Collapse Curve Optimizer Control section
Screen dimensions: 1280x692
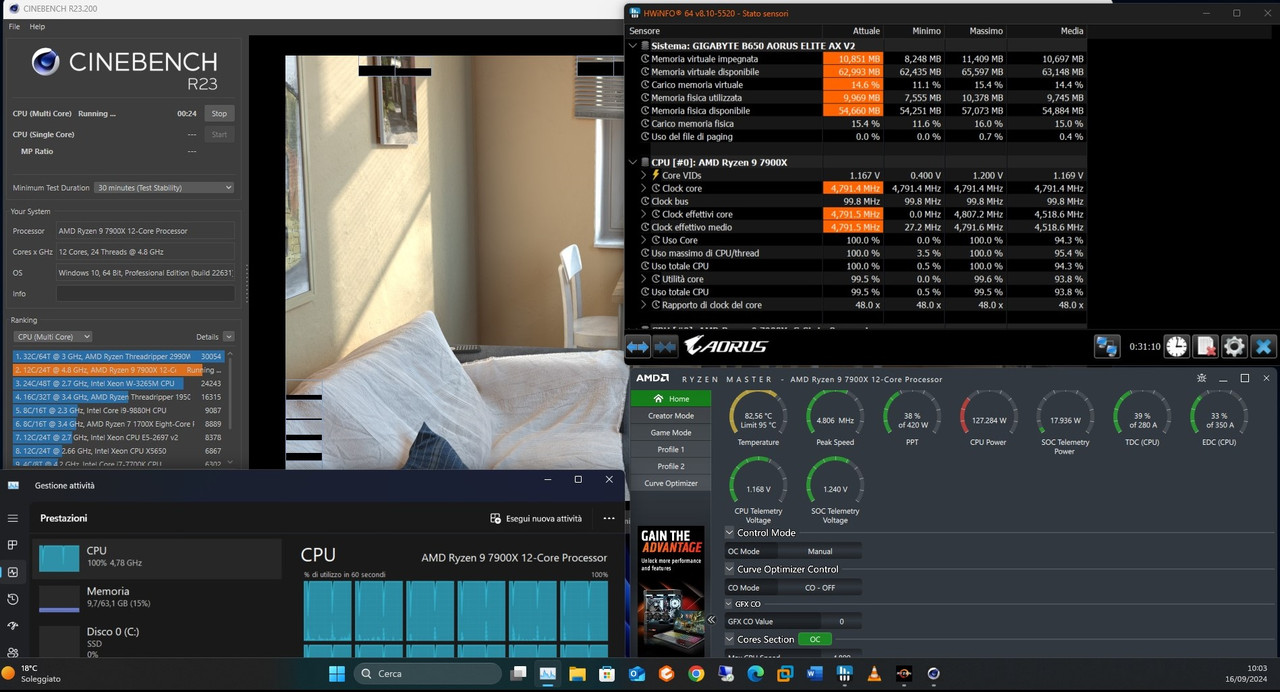pyautogui.click(x=730, y=569)
